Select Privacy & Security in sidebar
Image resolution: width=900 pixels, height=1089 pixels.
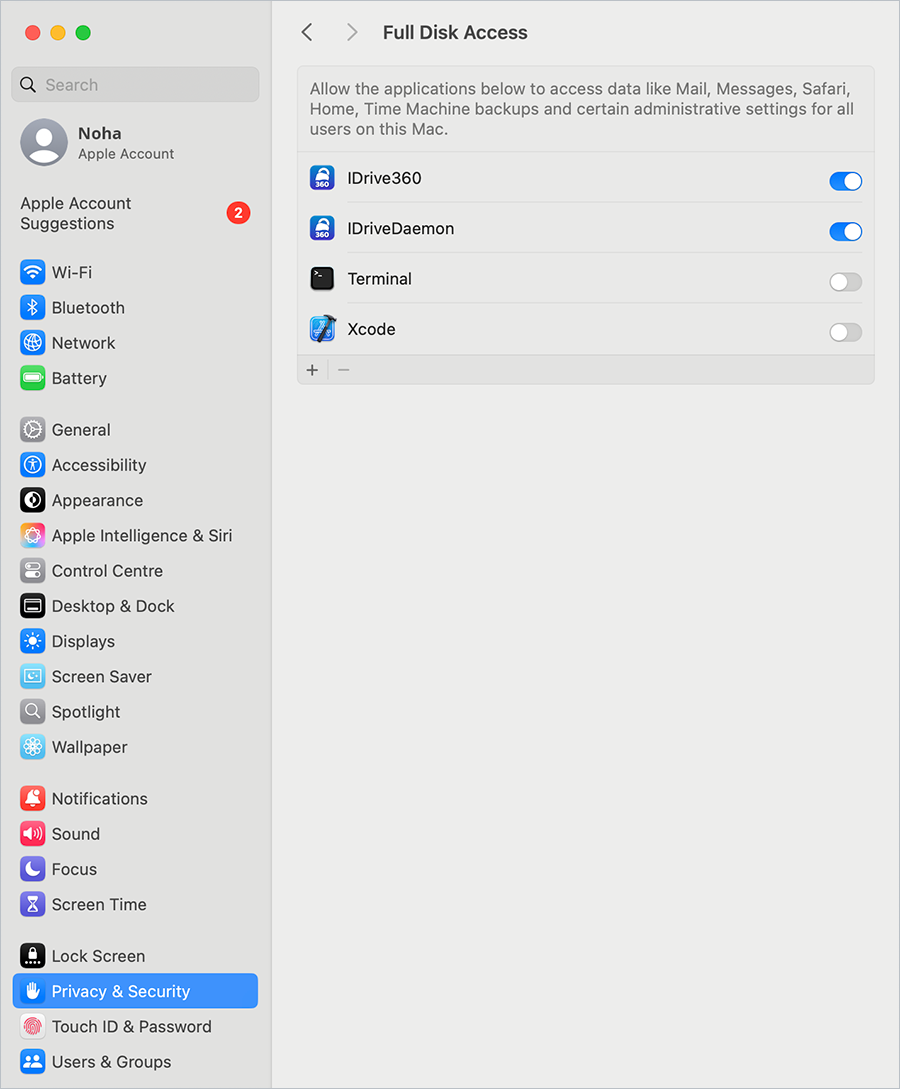[x=135, y=991]
